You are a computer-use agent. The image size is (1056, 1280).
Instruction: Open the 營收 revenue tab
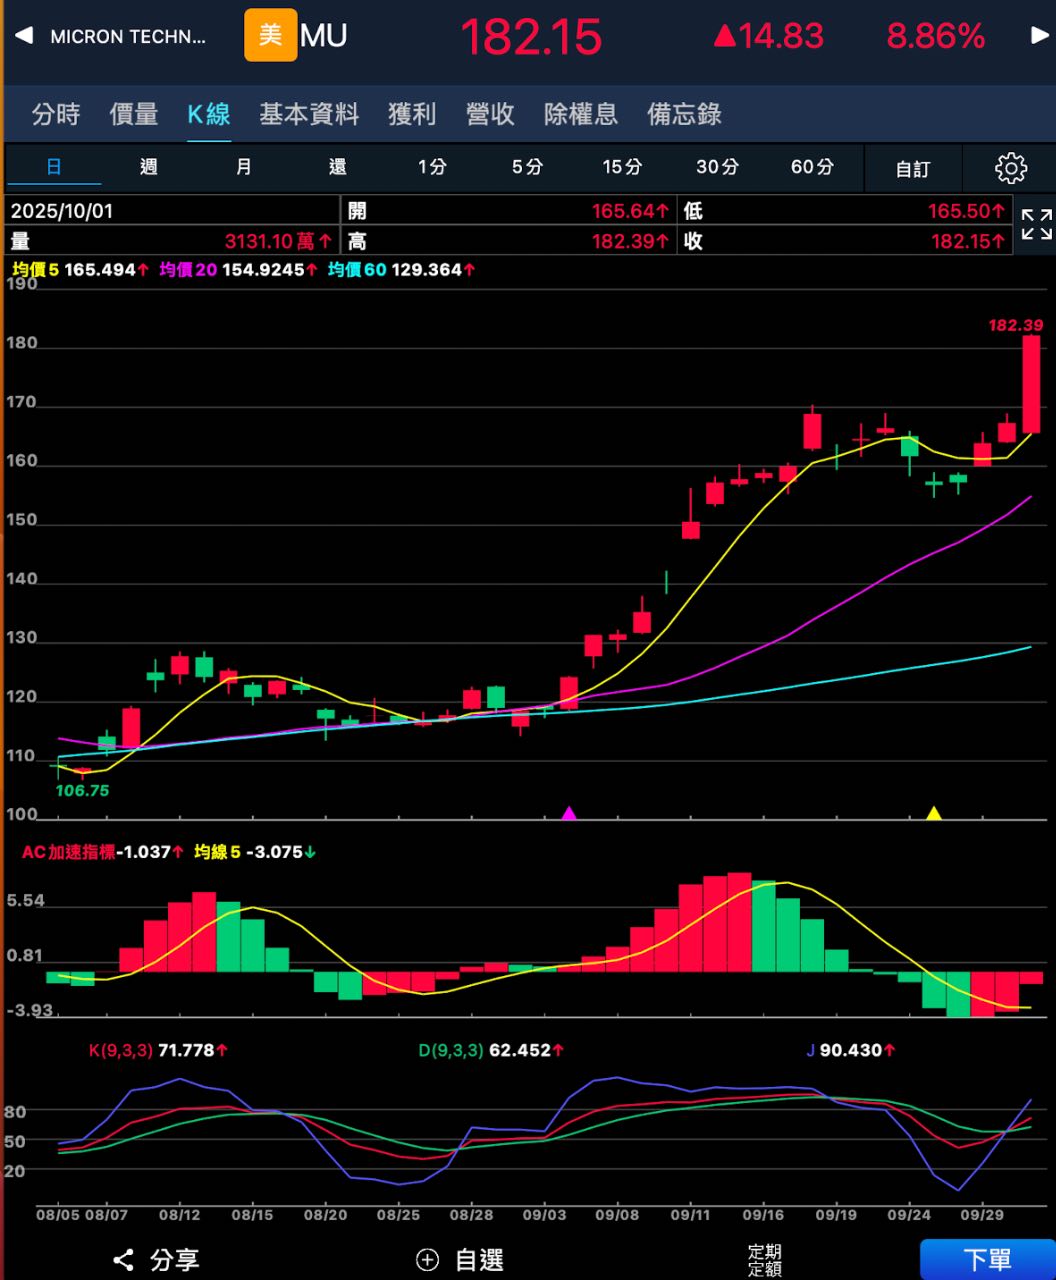[x=490, y=114]
